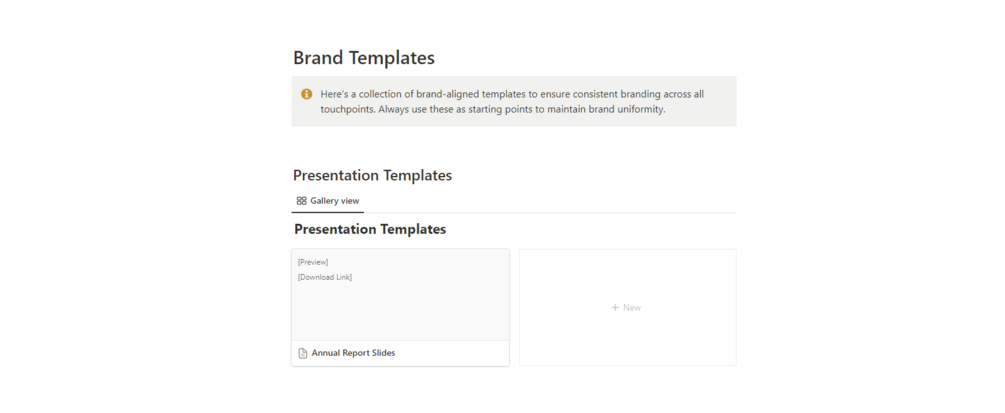Screen dimensions: 1005x413
Task: Click the blank preview area of Annual Report card
Action: 400,312
